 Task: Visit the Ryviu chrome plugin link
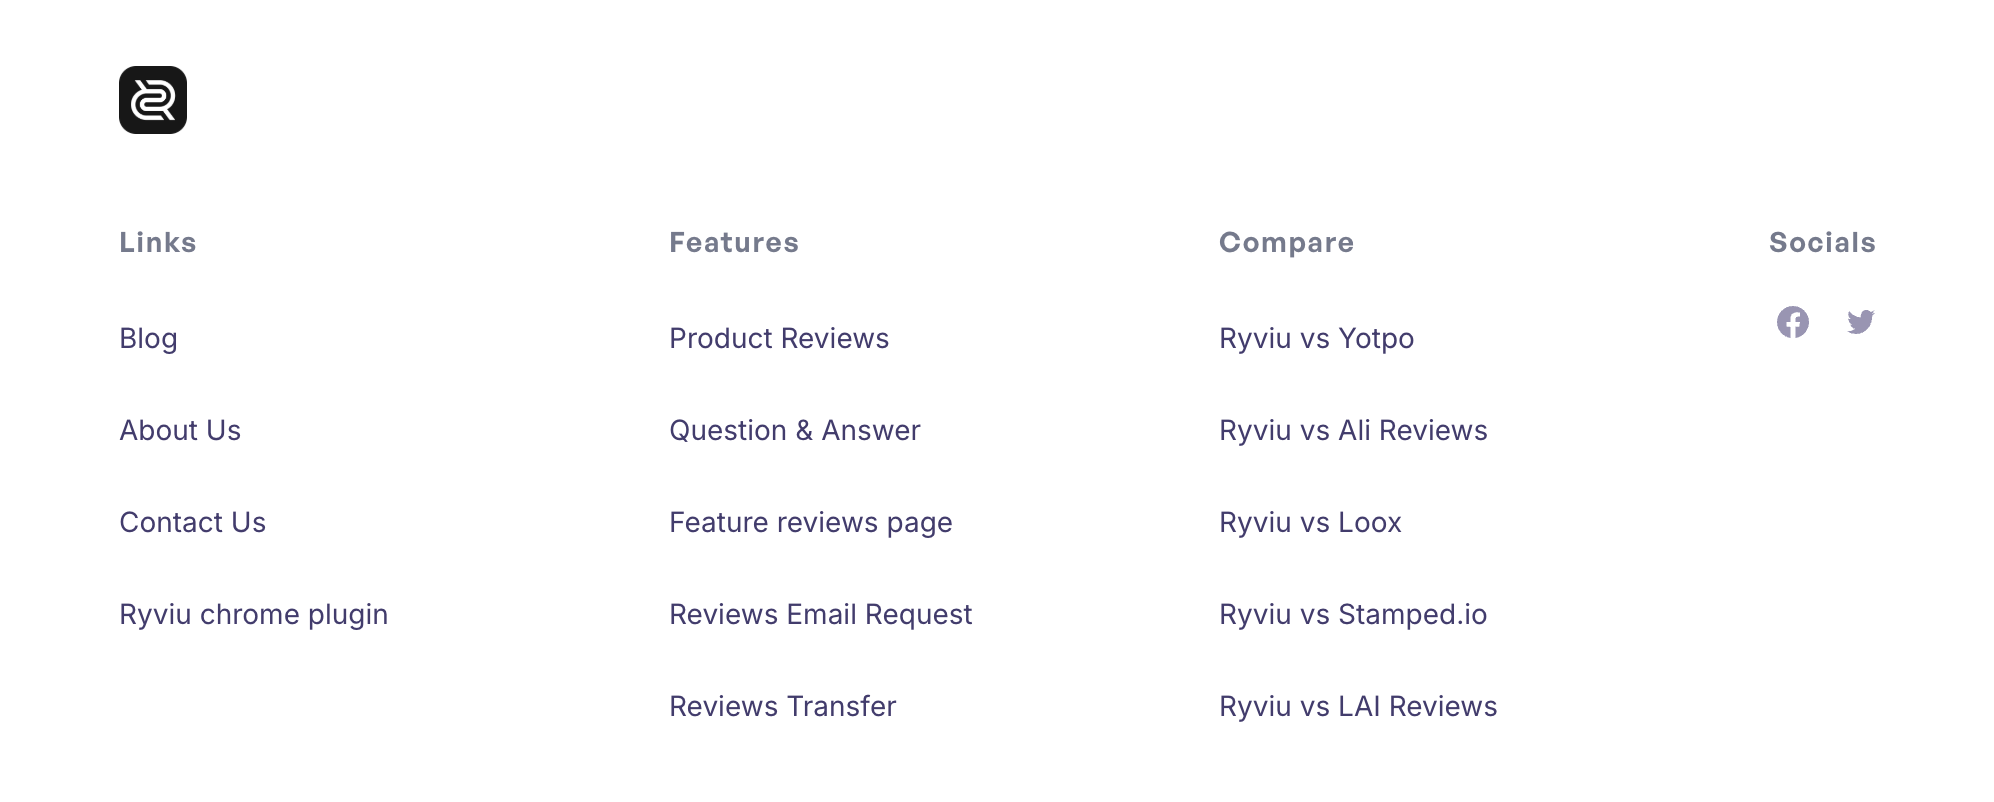(x=254, y=615)
